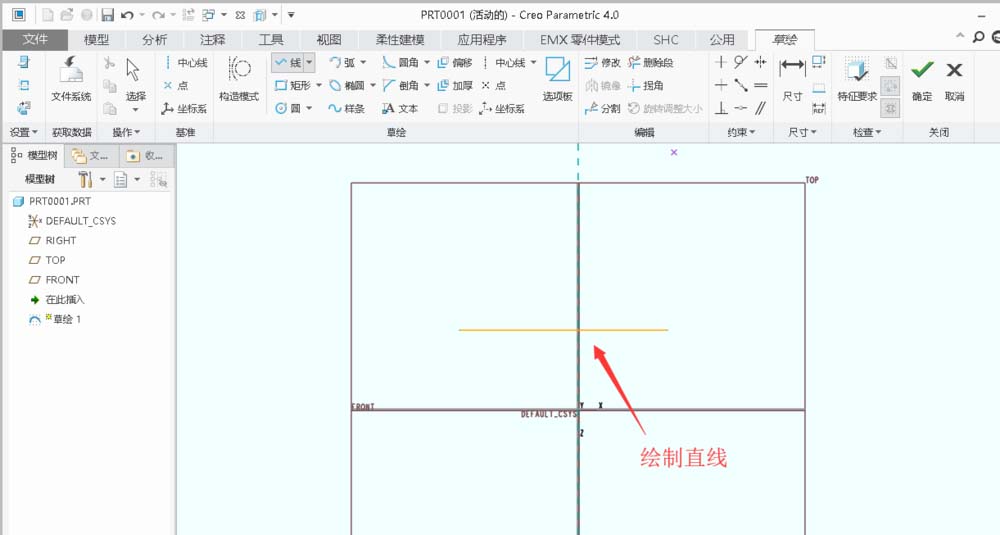The width and height of the screenshot is (1000, 535).
Task: Select the Arc sketch tool
Action: [342, 62]
